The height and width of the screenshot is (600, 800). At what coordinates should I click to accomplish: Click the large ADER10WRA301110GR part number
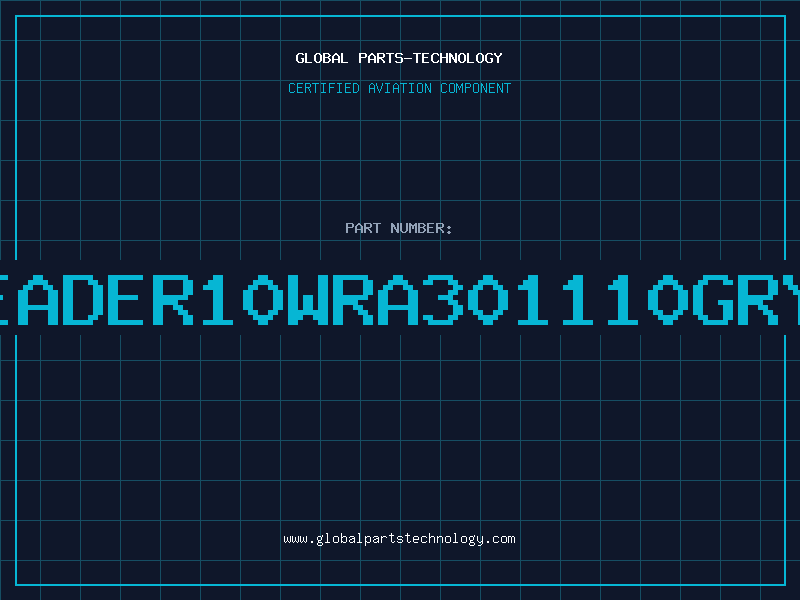[400, 299]
